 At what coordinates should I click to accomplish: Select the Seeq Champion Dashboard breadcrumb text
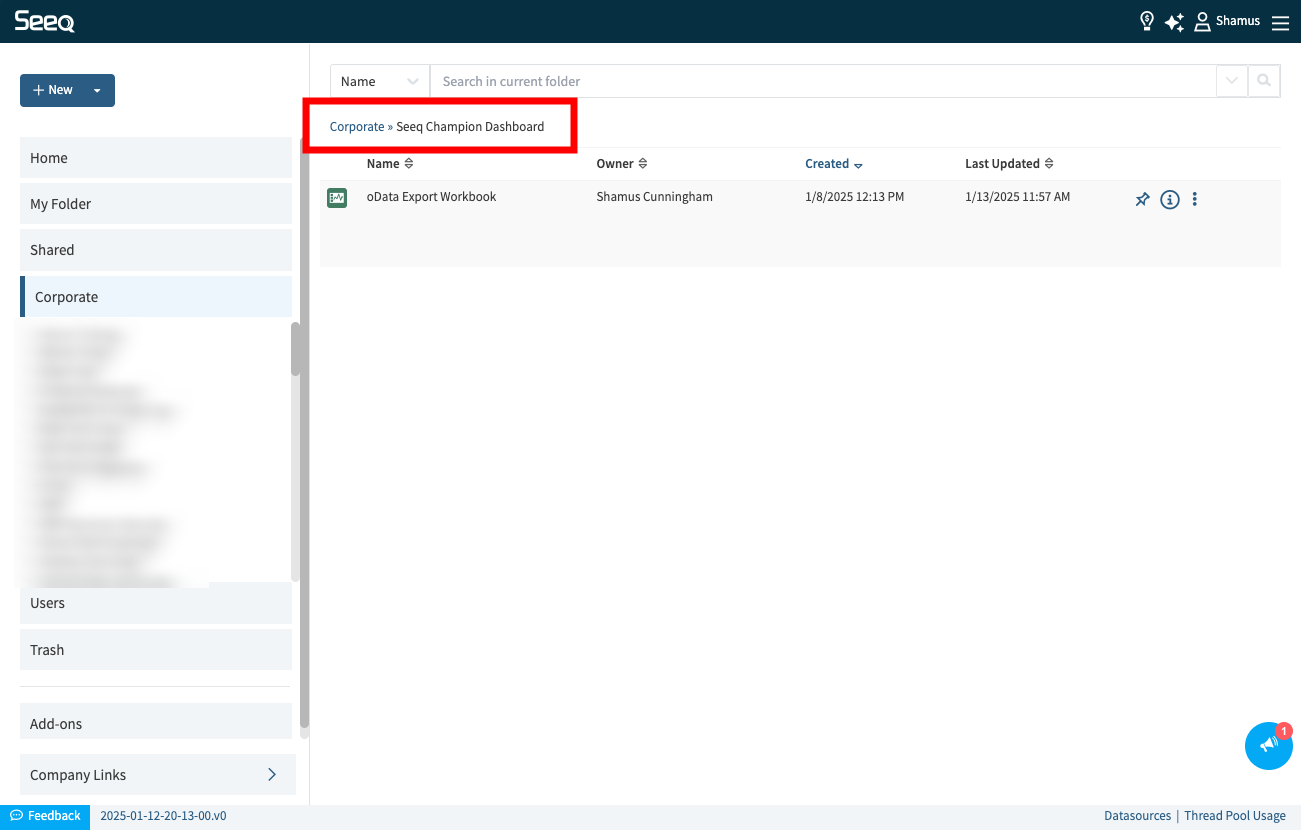pyautogui.click(x=470, y=127)
